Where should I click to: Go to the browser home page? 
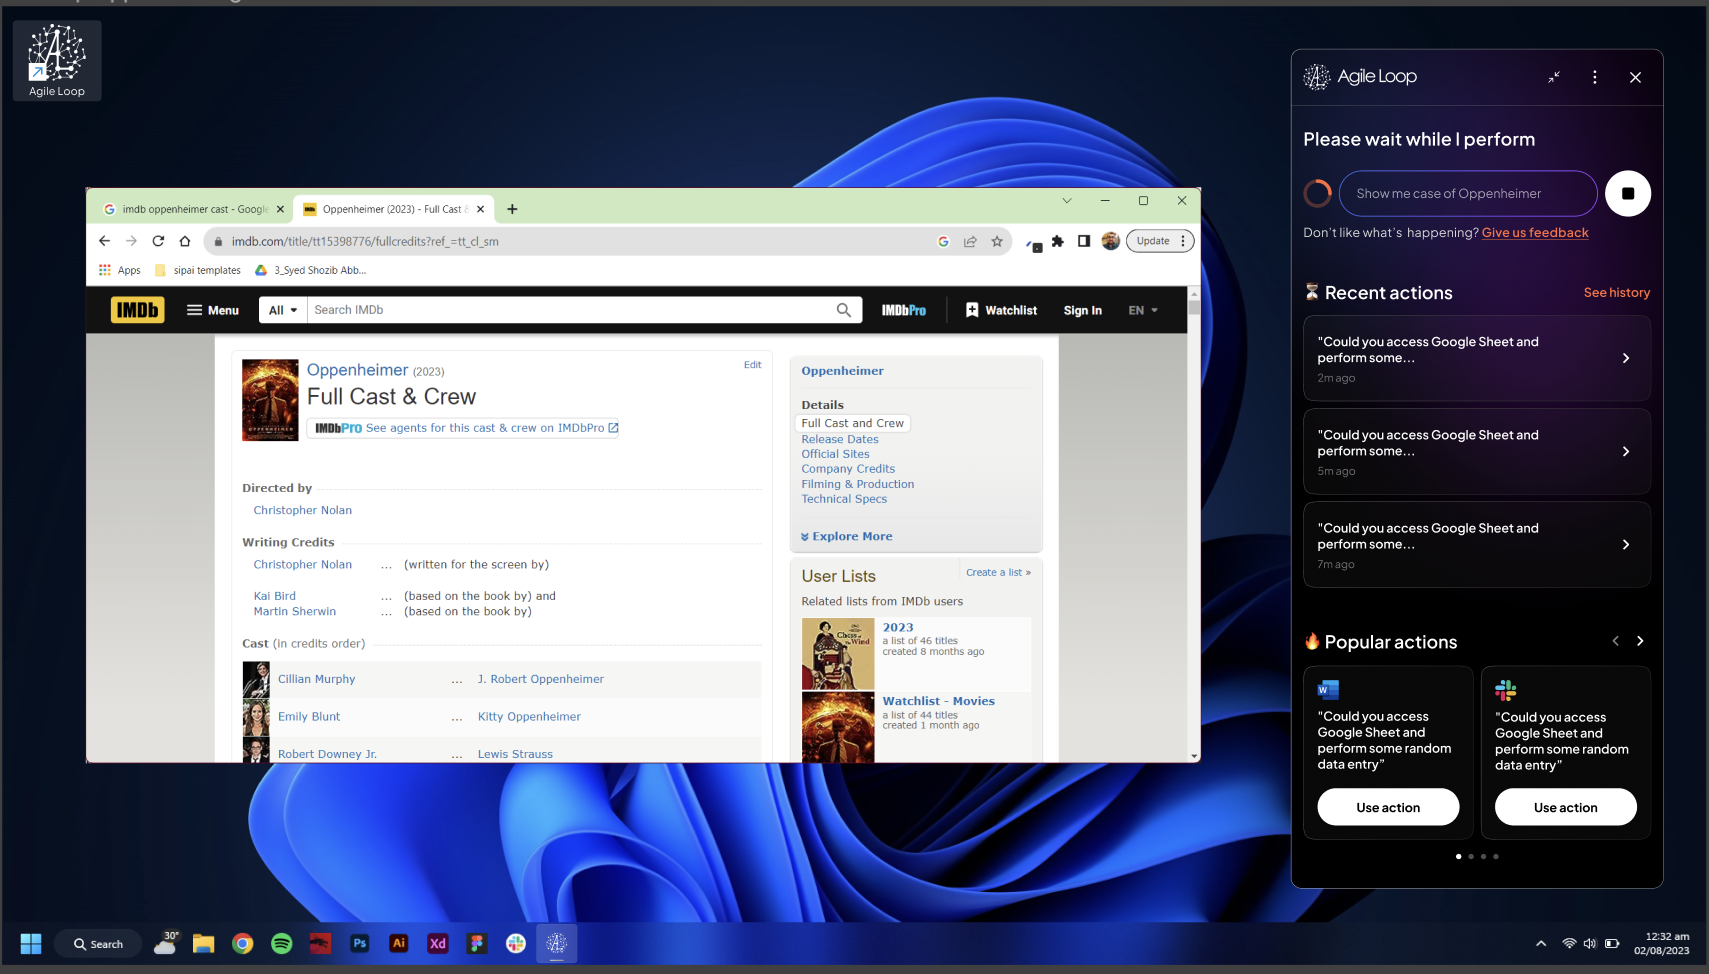point(185,241)
